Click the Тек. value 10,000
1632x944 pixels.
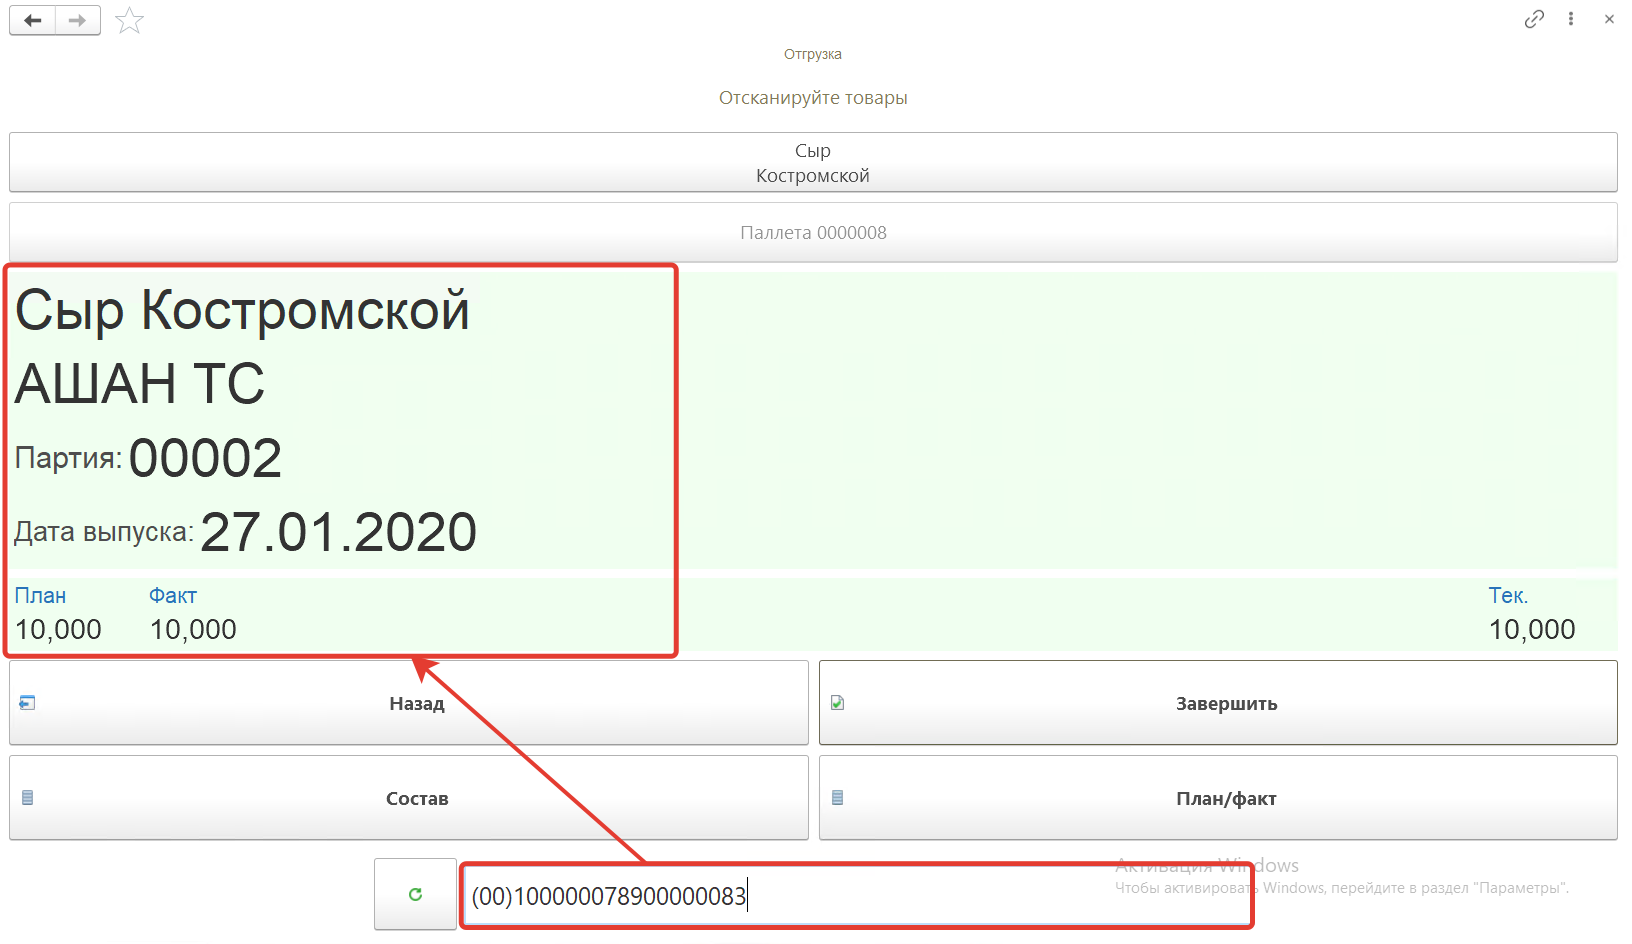click(x=1531, y=630)
